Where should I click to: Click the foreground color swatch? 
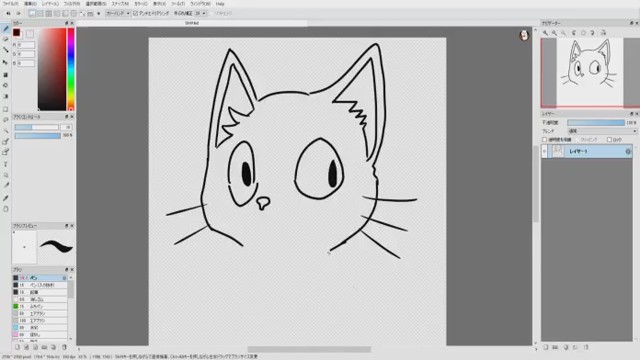point(16,33)
